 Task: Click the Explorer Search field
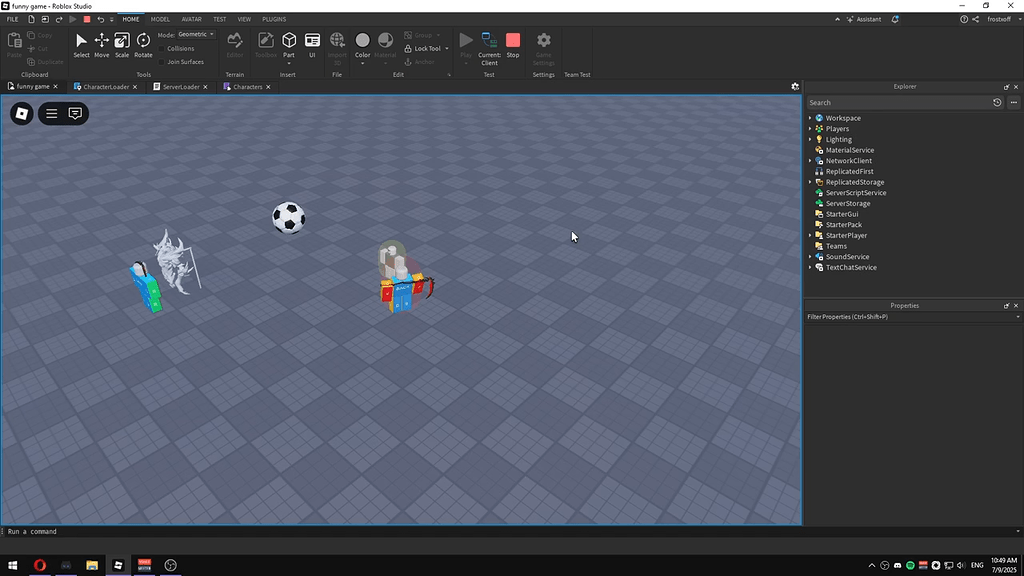tap(890, 102)
